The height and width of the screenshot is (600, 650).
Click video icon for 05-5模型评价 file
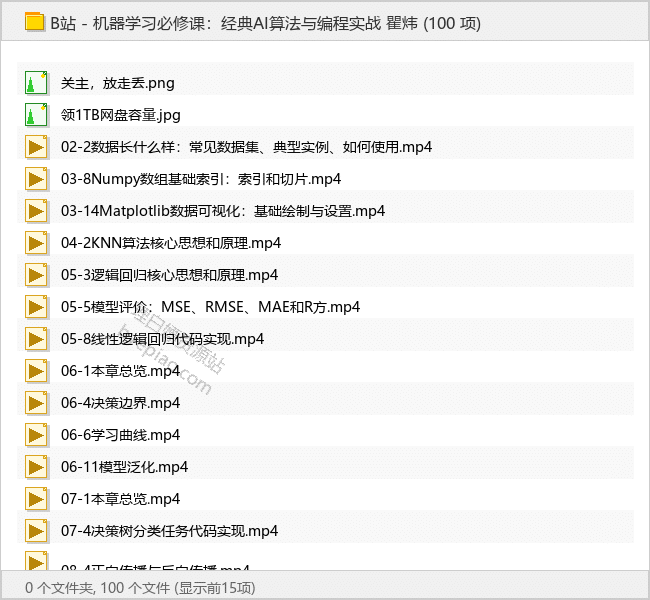[x=36, y=307]
